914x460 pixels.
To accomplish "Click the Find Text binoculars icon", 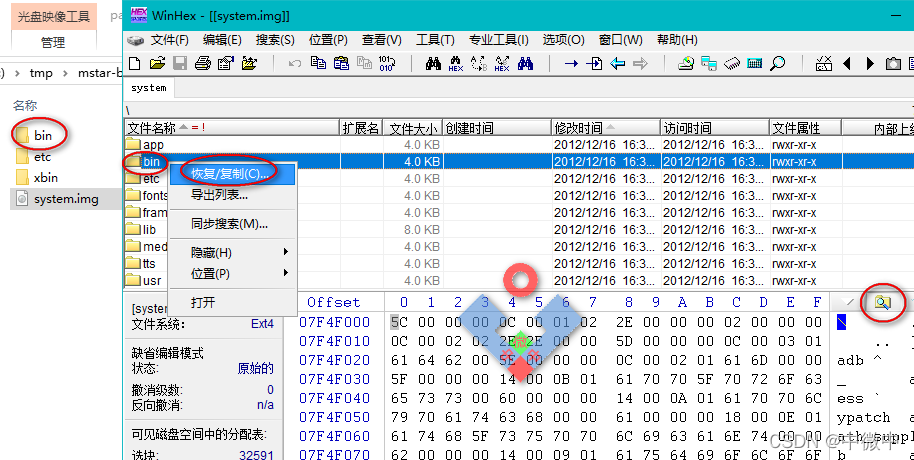I will coord(433,63).
